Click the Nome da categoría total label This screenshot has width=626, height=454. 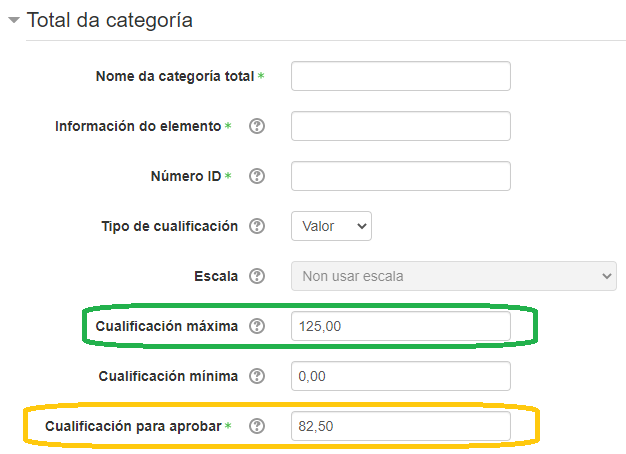click(175, 76)
